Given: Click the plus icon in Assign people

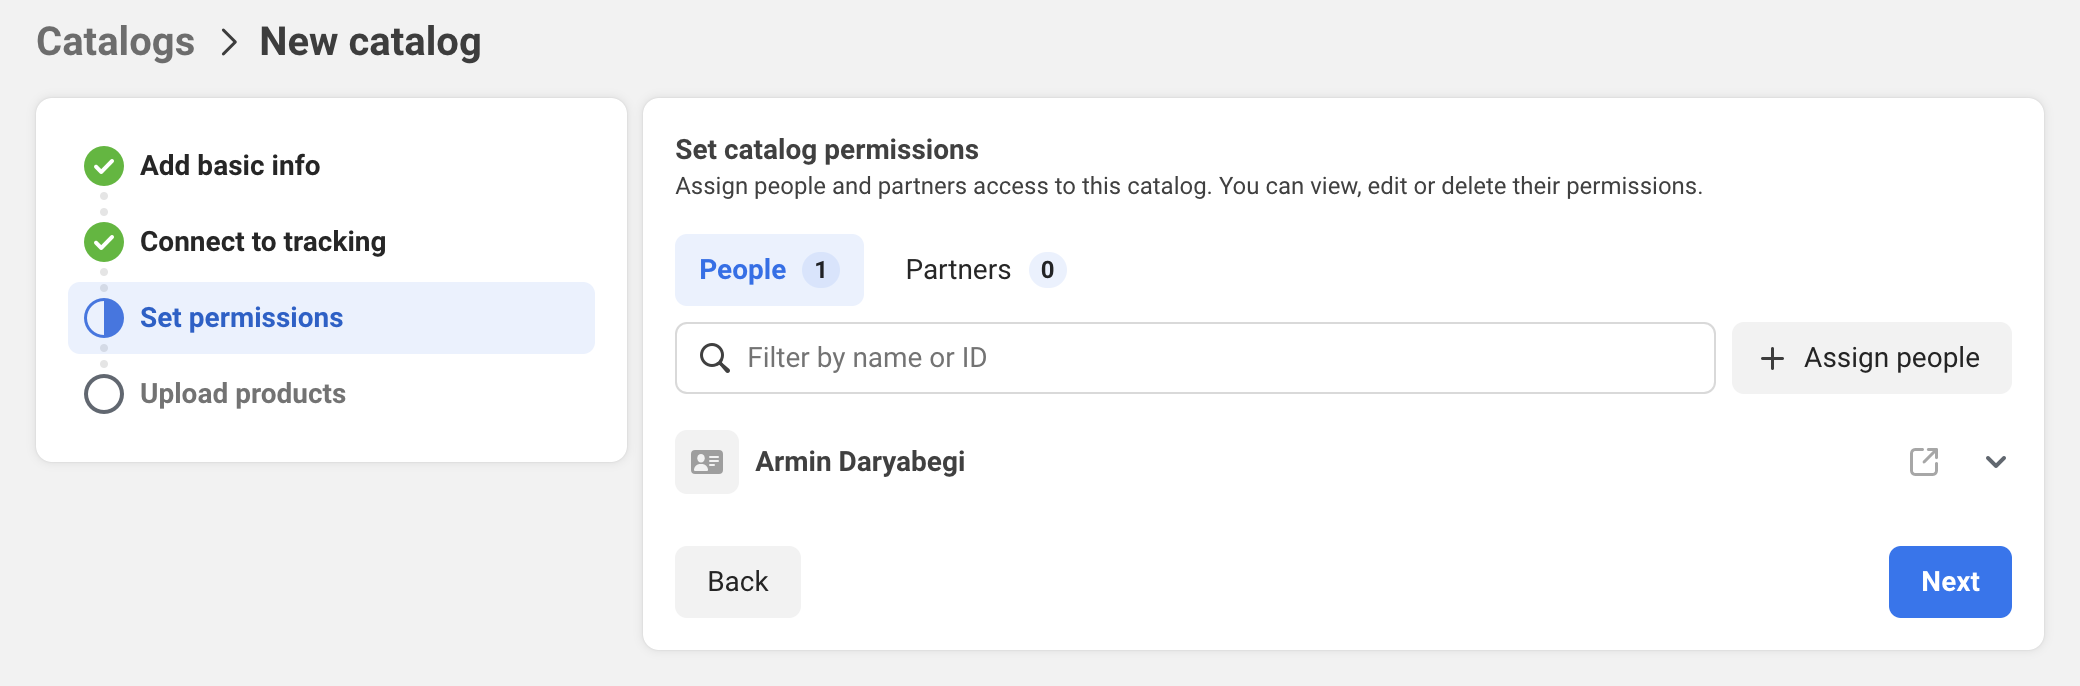Looking at the screenshot, I should [1772, 359].
